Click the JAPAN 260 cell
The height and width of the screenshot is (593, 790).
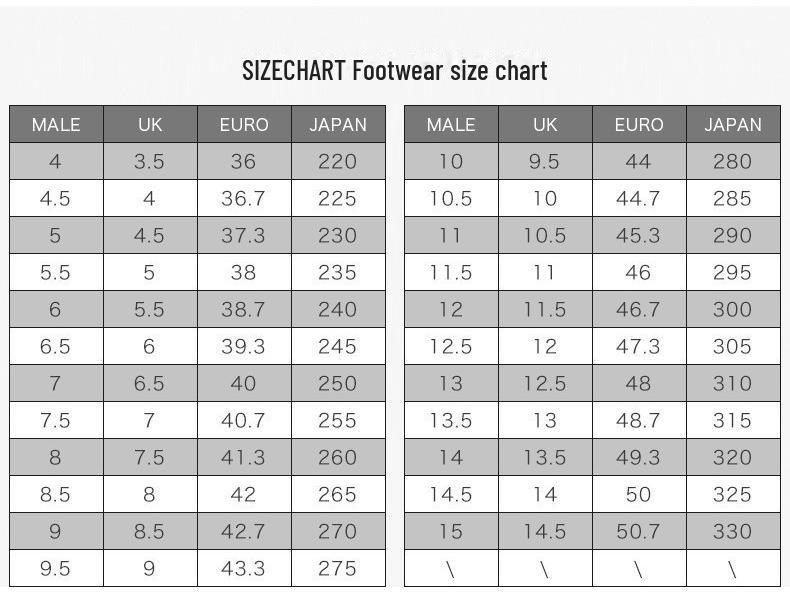pyautogui.click(x=337, y=458)
